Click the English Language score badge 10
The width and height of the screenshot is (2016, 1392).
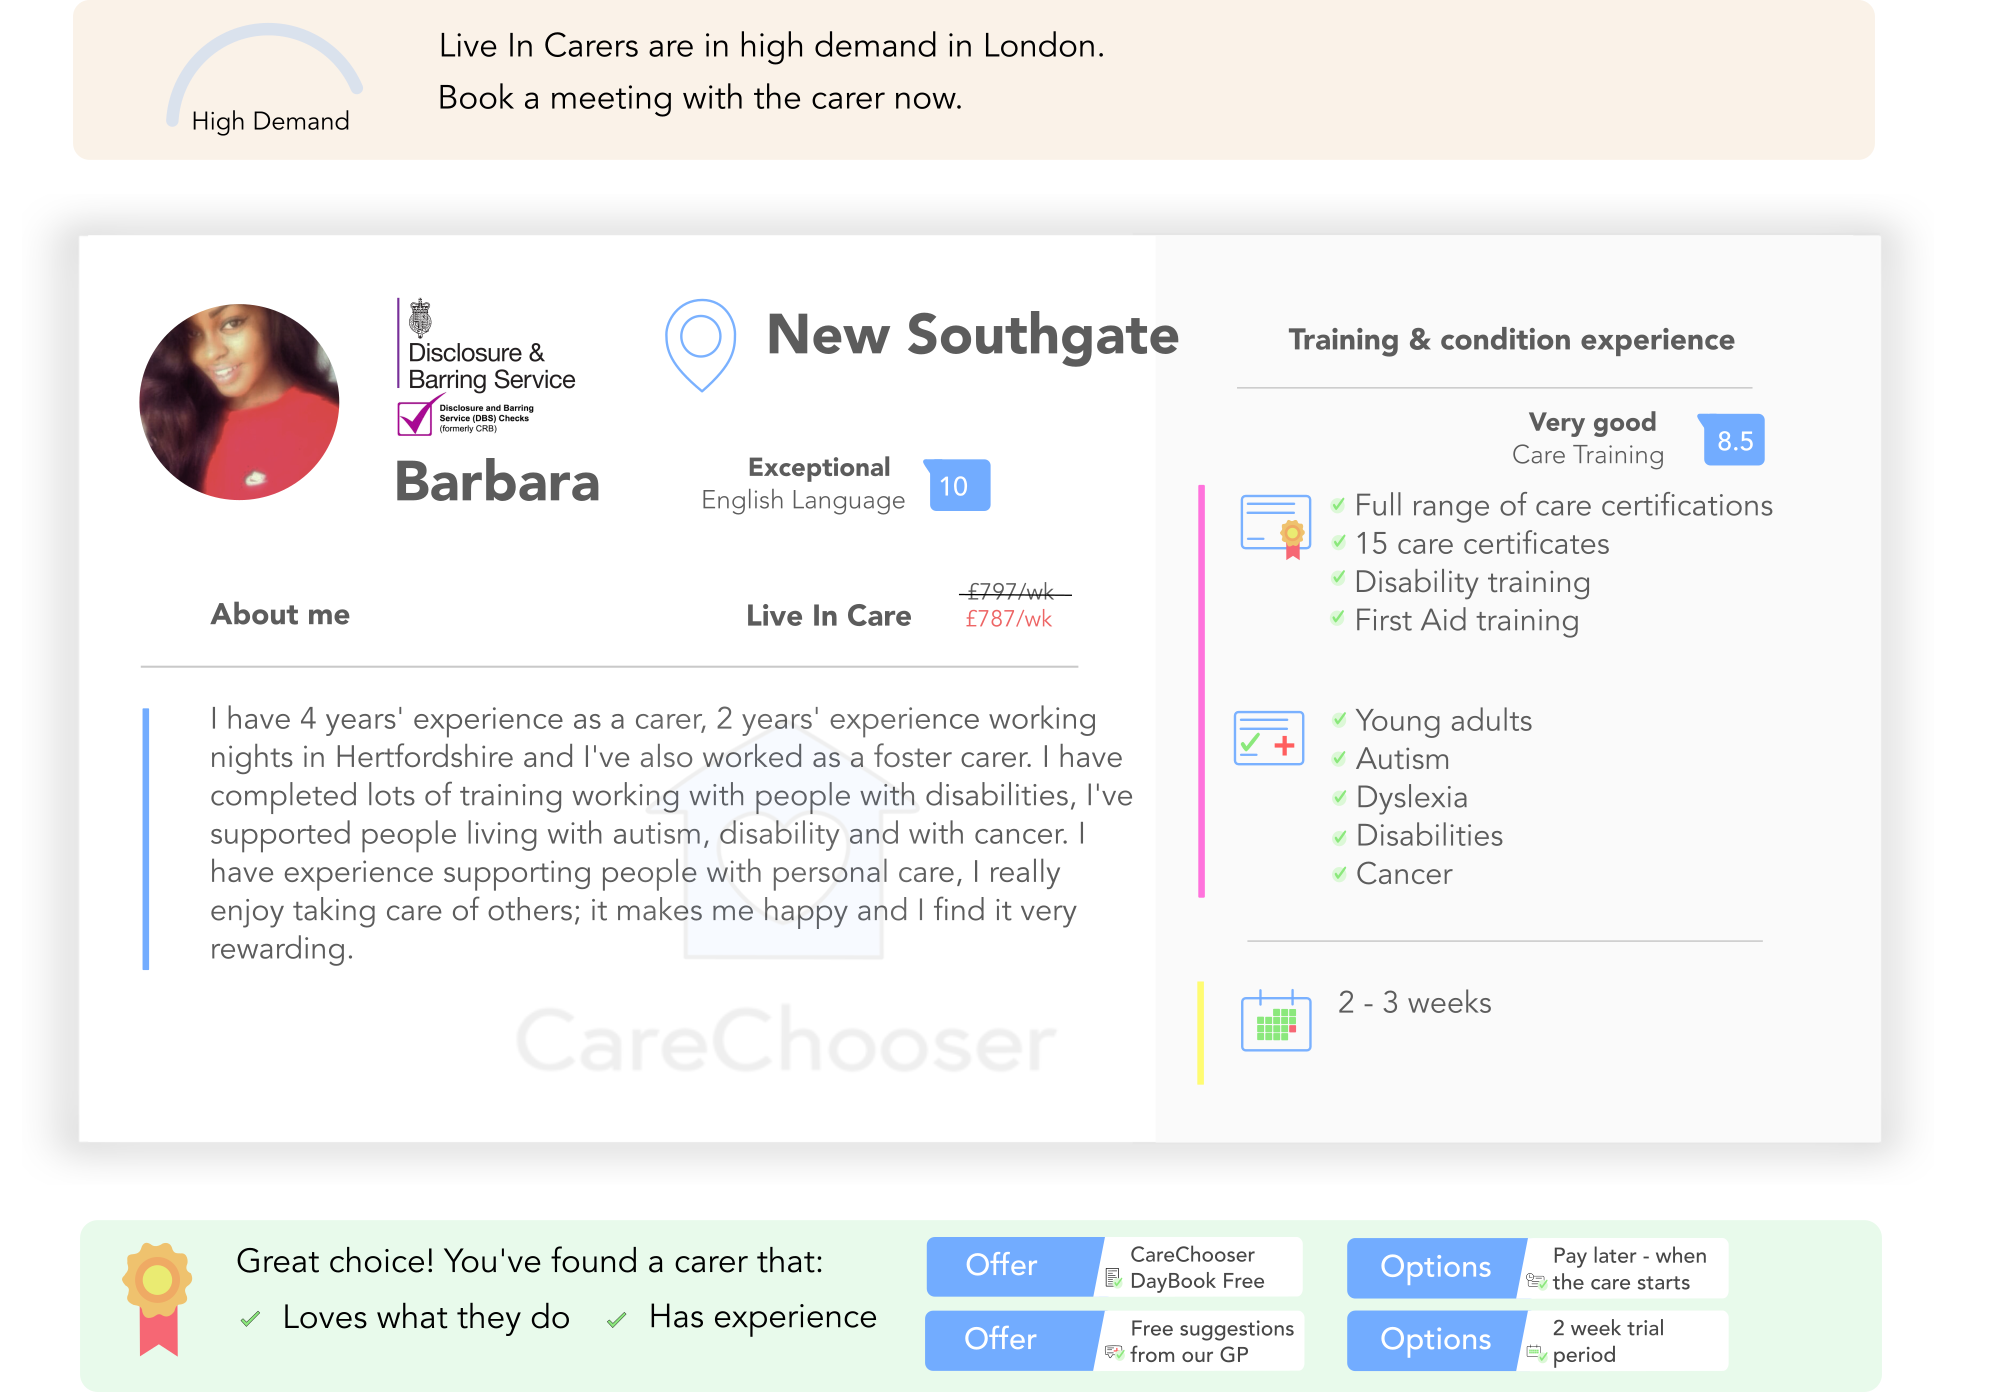[957, 486]
